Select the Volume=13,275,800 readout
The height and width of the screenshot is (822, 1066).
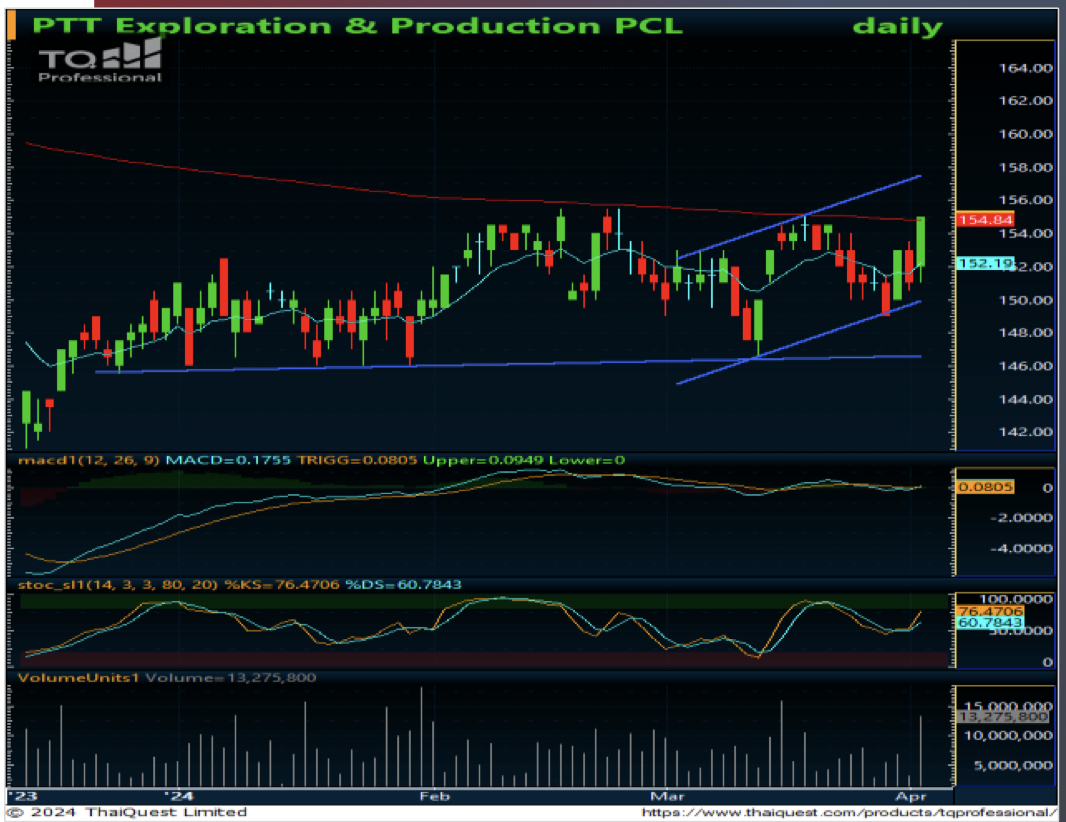coord(230,678)
